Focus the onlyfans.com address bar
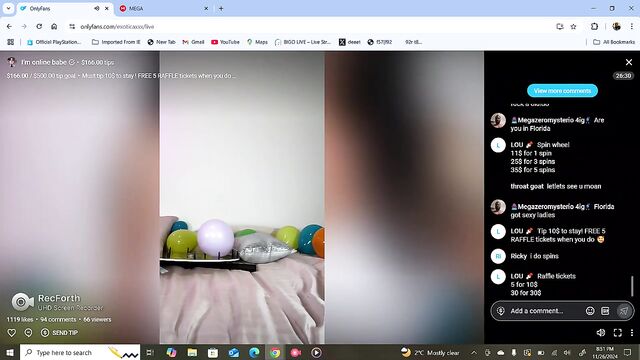Viewport: 640px width, 360px height. click(310, 27)
